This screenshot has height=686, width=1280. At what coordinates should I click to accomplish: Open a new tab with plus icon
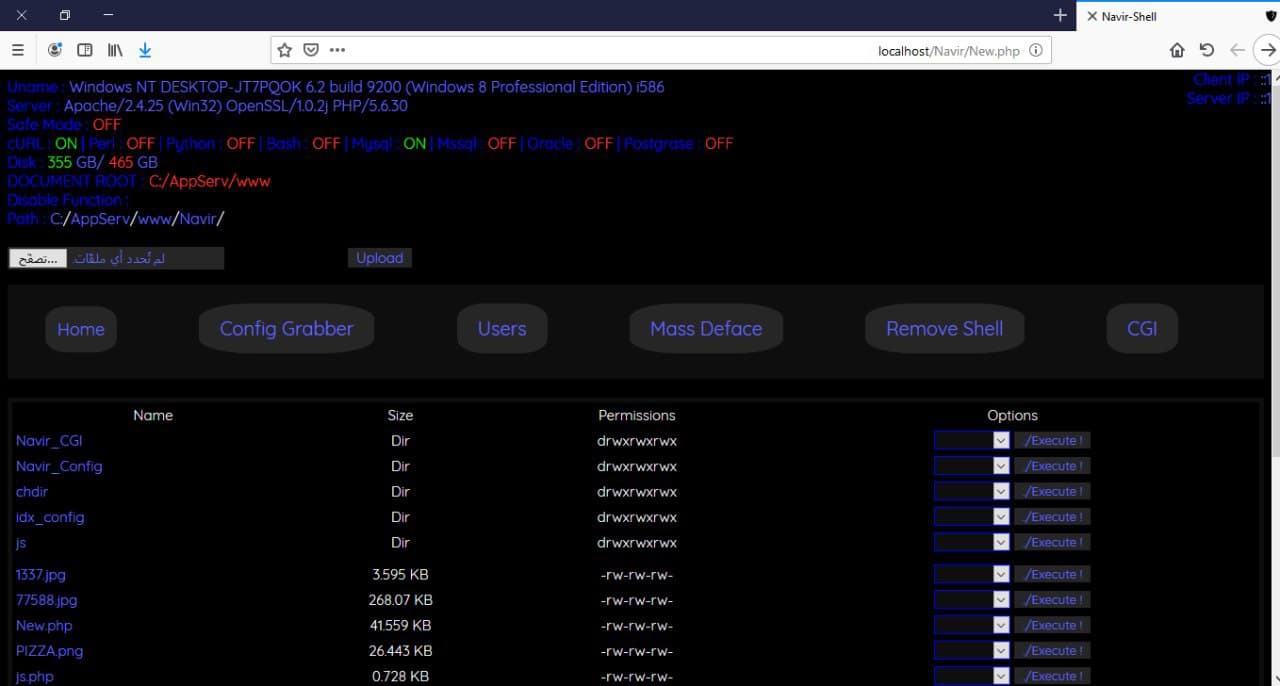tap(1060, 15)
